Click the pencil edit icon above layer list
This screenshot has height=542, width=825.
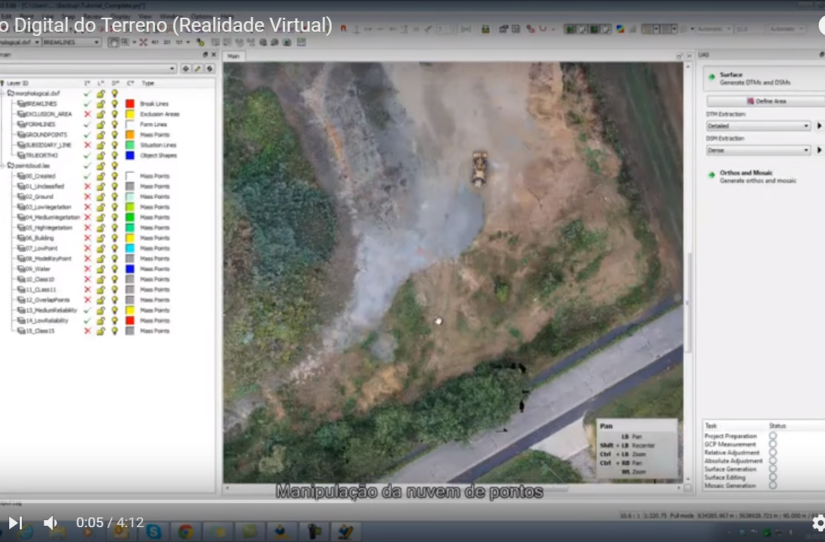[198, 69]
